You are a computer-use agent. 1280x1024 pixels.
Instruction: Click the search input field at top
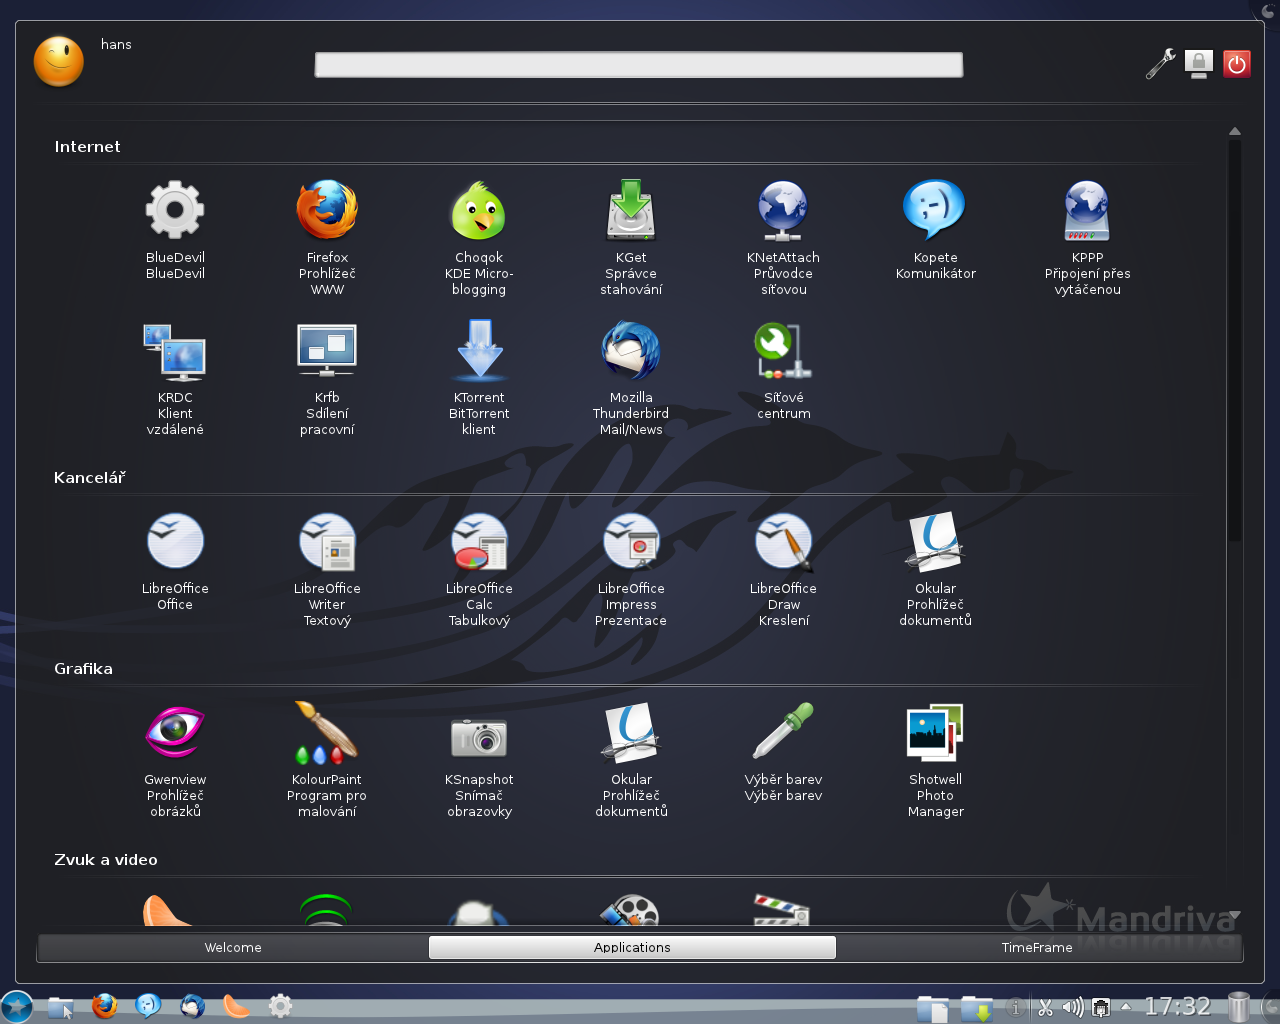[x=638, y=65]
